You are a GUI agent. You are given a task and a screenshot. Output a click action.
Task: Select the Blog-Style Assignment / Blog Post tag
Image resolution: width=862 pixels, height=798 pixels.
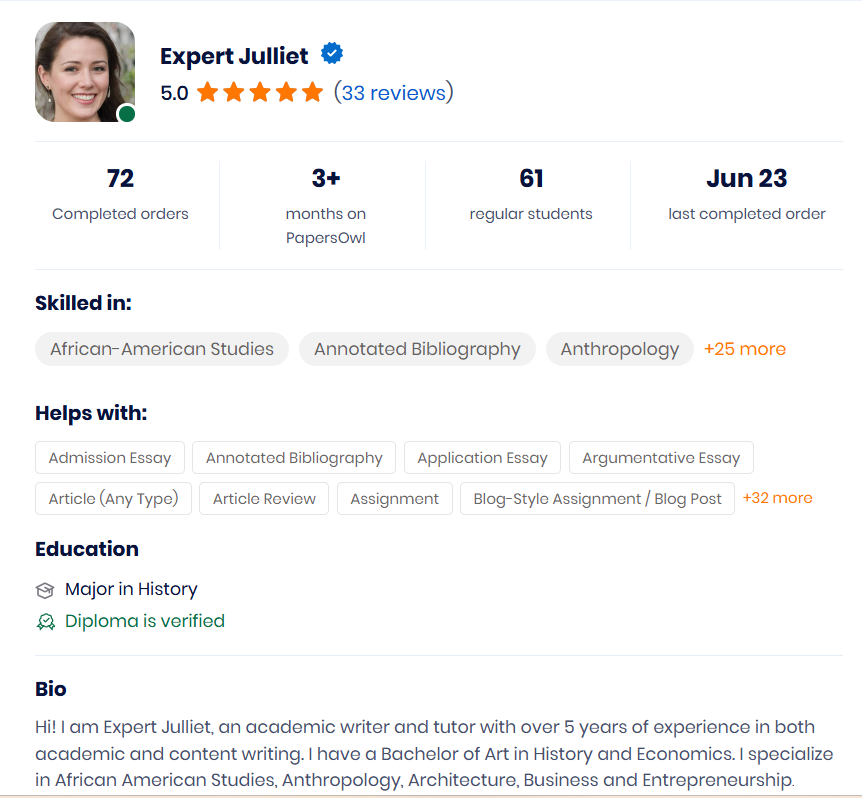[597, 498]
